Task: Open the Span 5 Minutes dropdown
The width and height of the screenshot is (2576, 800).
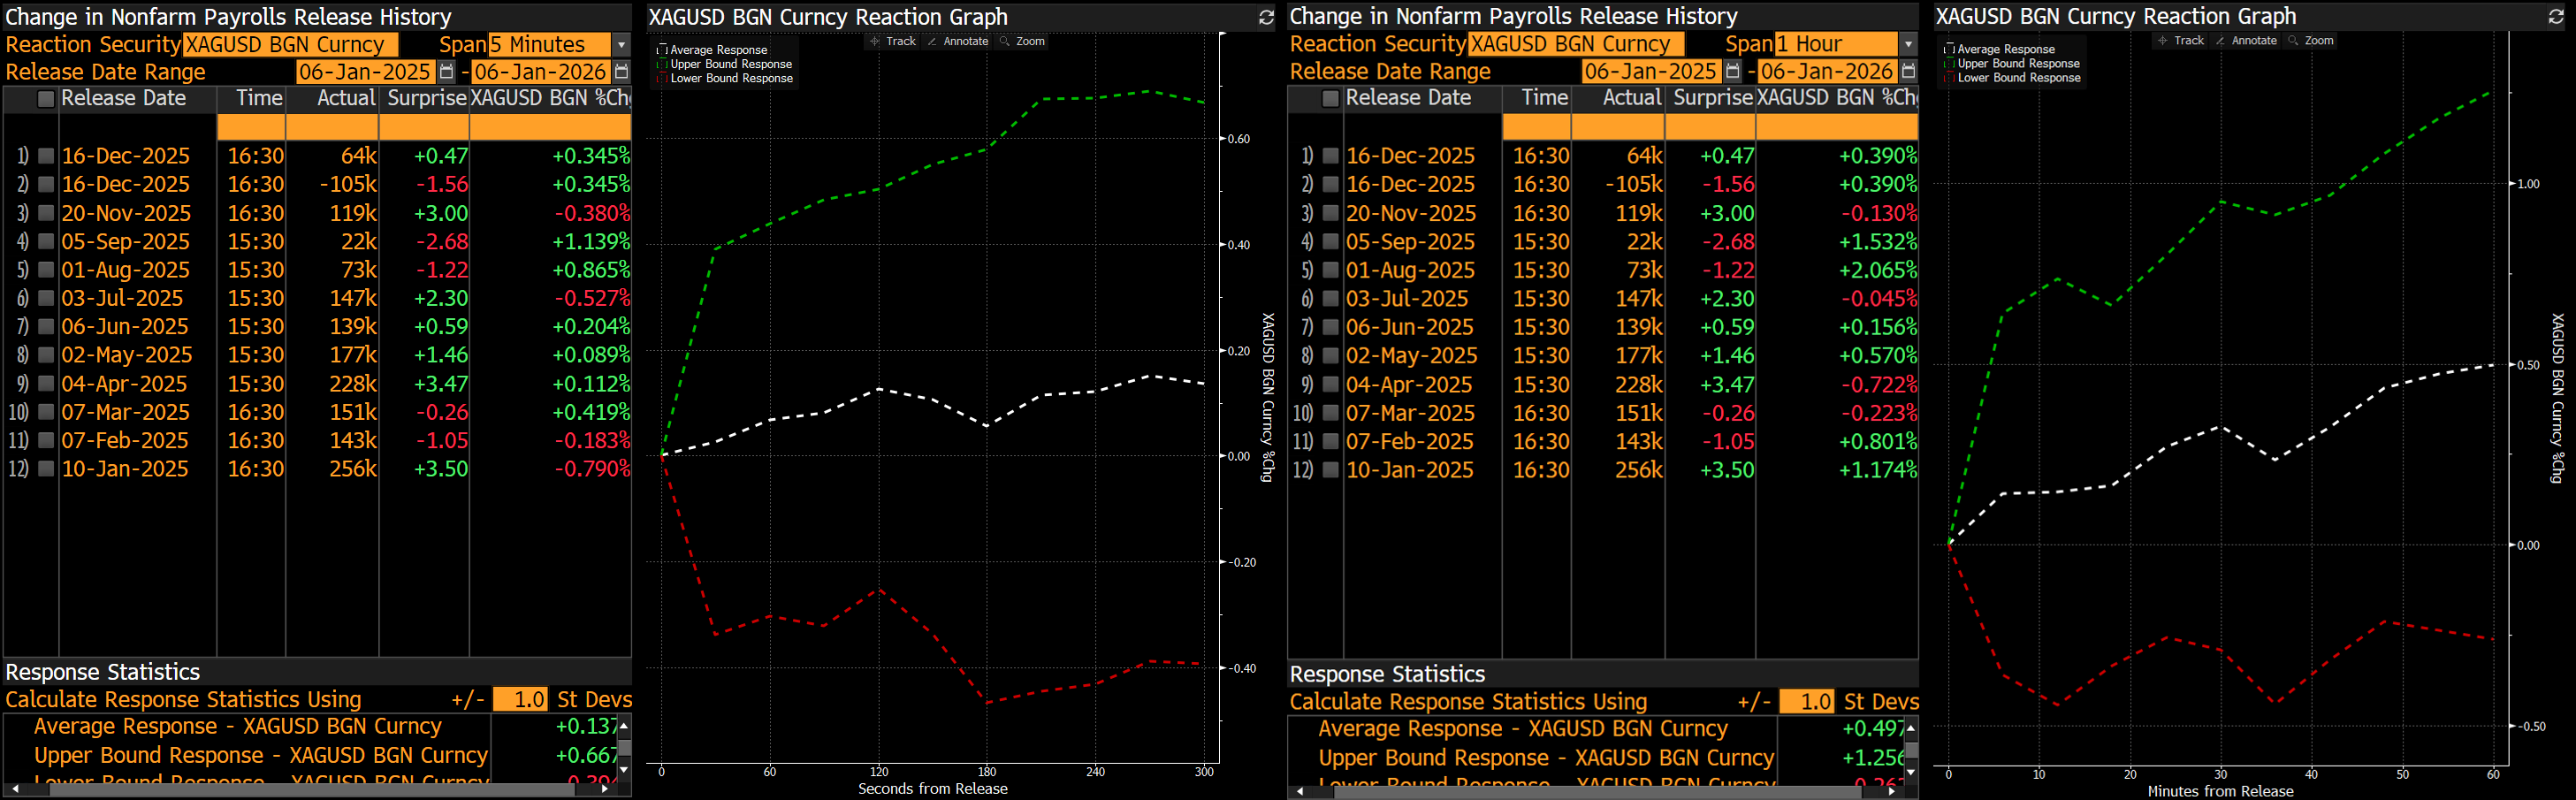Action: click(621, 45)
